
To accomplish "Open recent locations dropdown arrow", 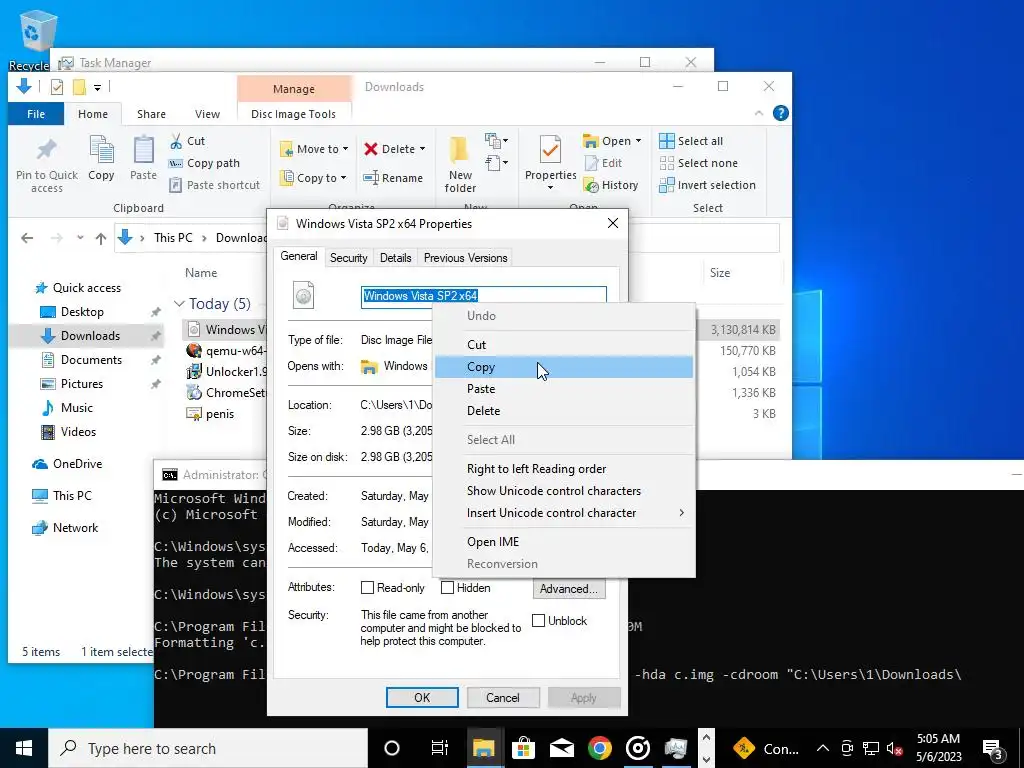I will point(80,238).
